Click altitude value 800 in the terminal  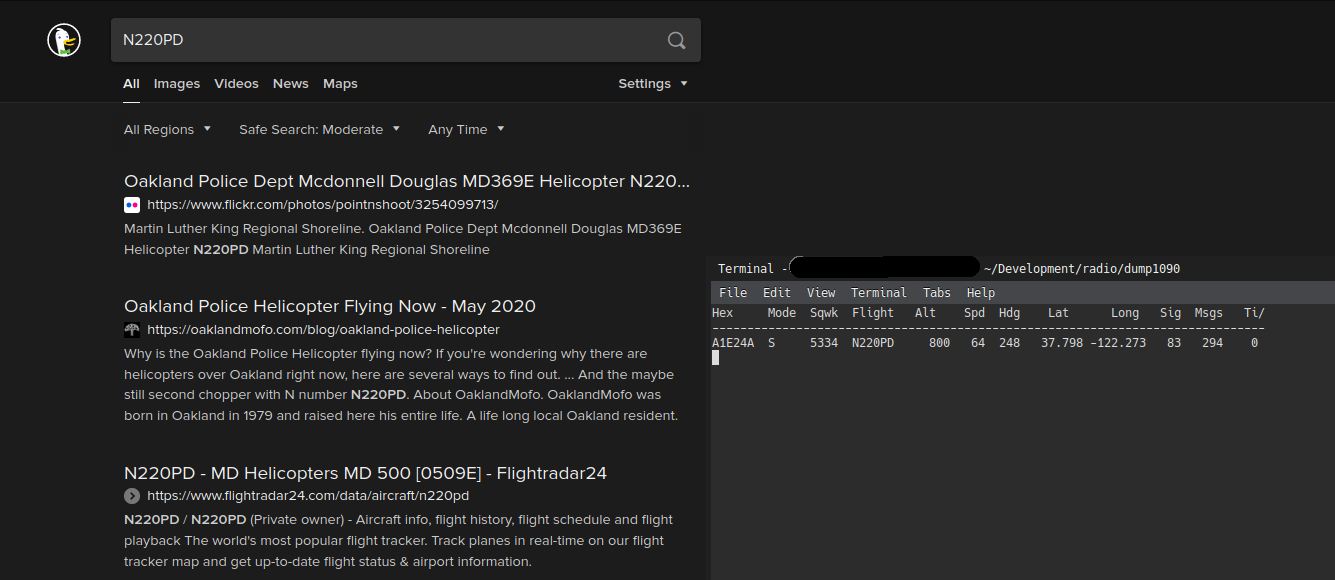click(x=939, y=343)
